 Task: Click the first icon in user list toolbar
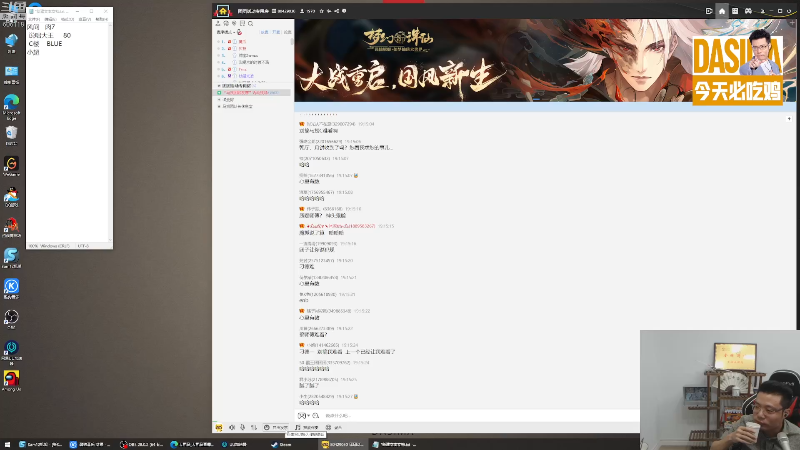coord(218,23)
